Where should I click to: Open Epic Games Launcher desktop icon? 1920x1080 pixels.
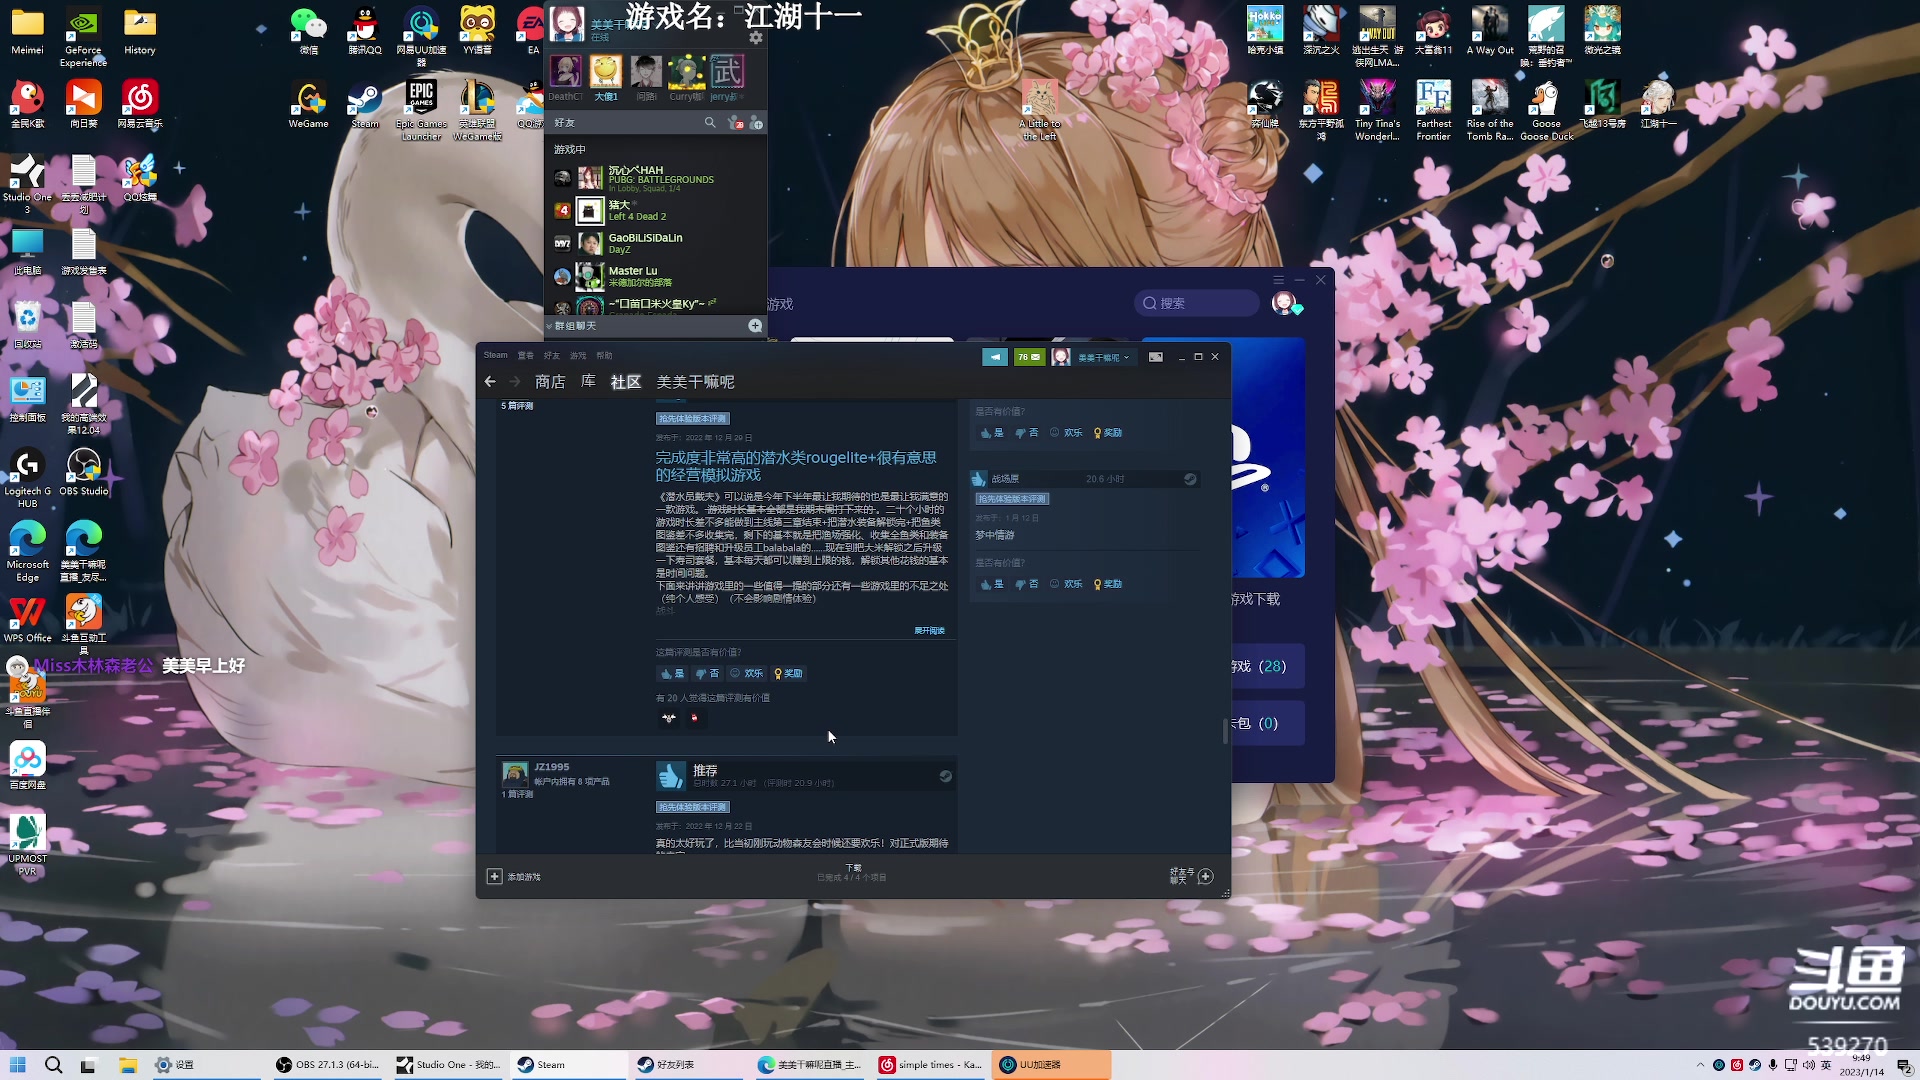(421, 110)
